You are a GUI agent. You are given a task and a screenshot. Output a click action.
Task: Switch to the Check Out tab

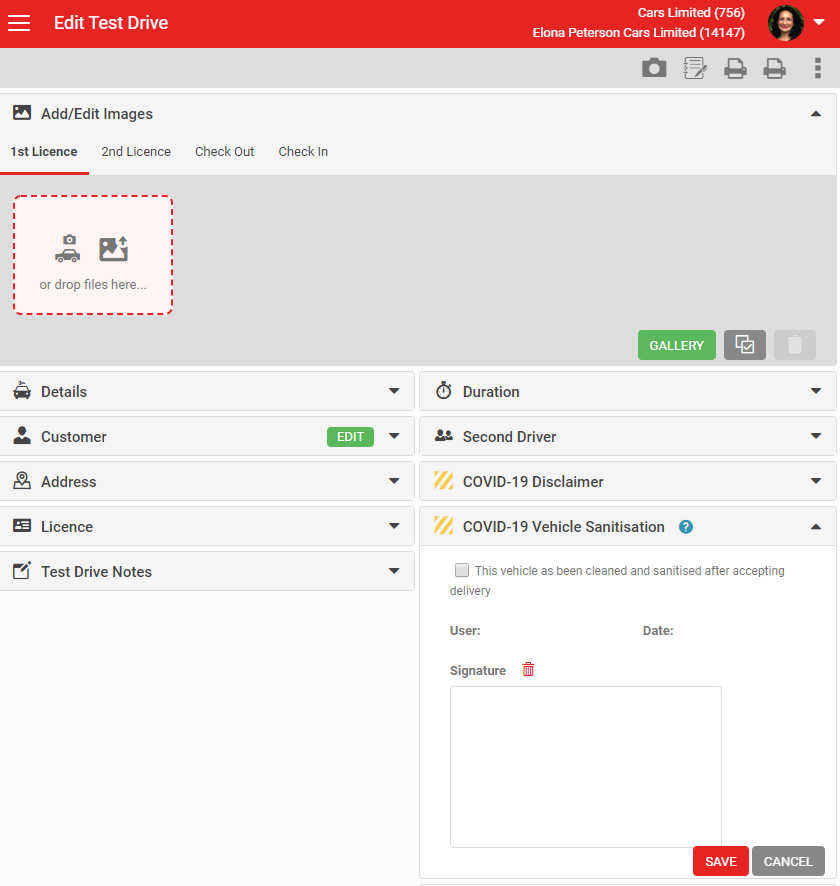pyautogui.click(x=224, y=151)
